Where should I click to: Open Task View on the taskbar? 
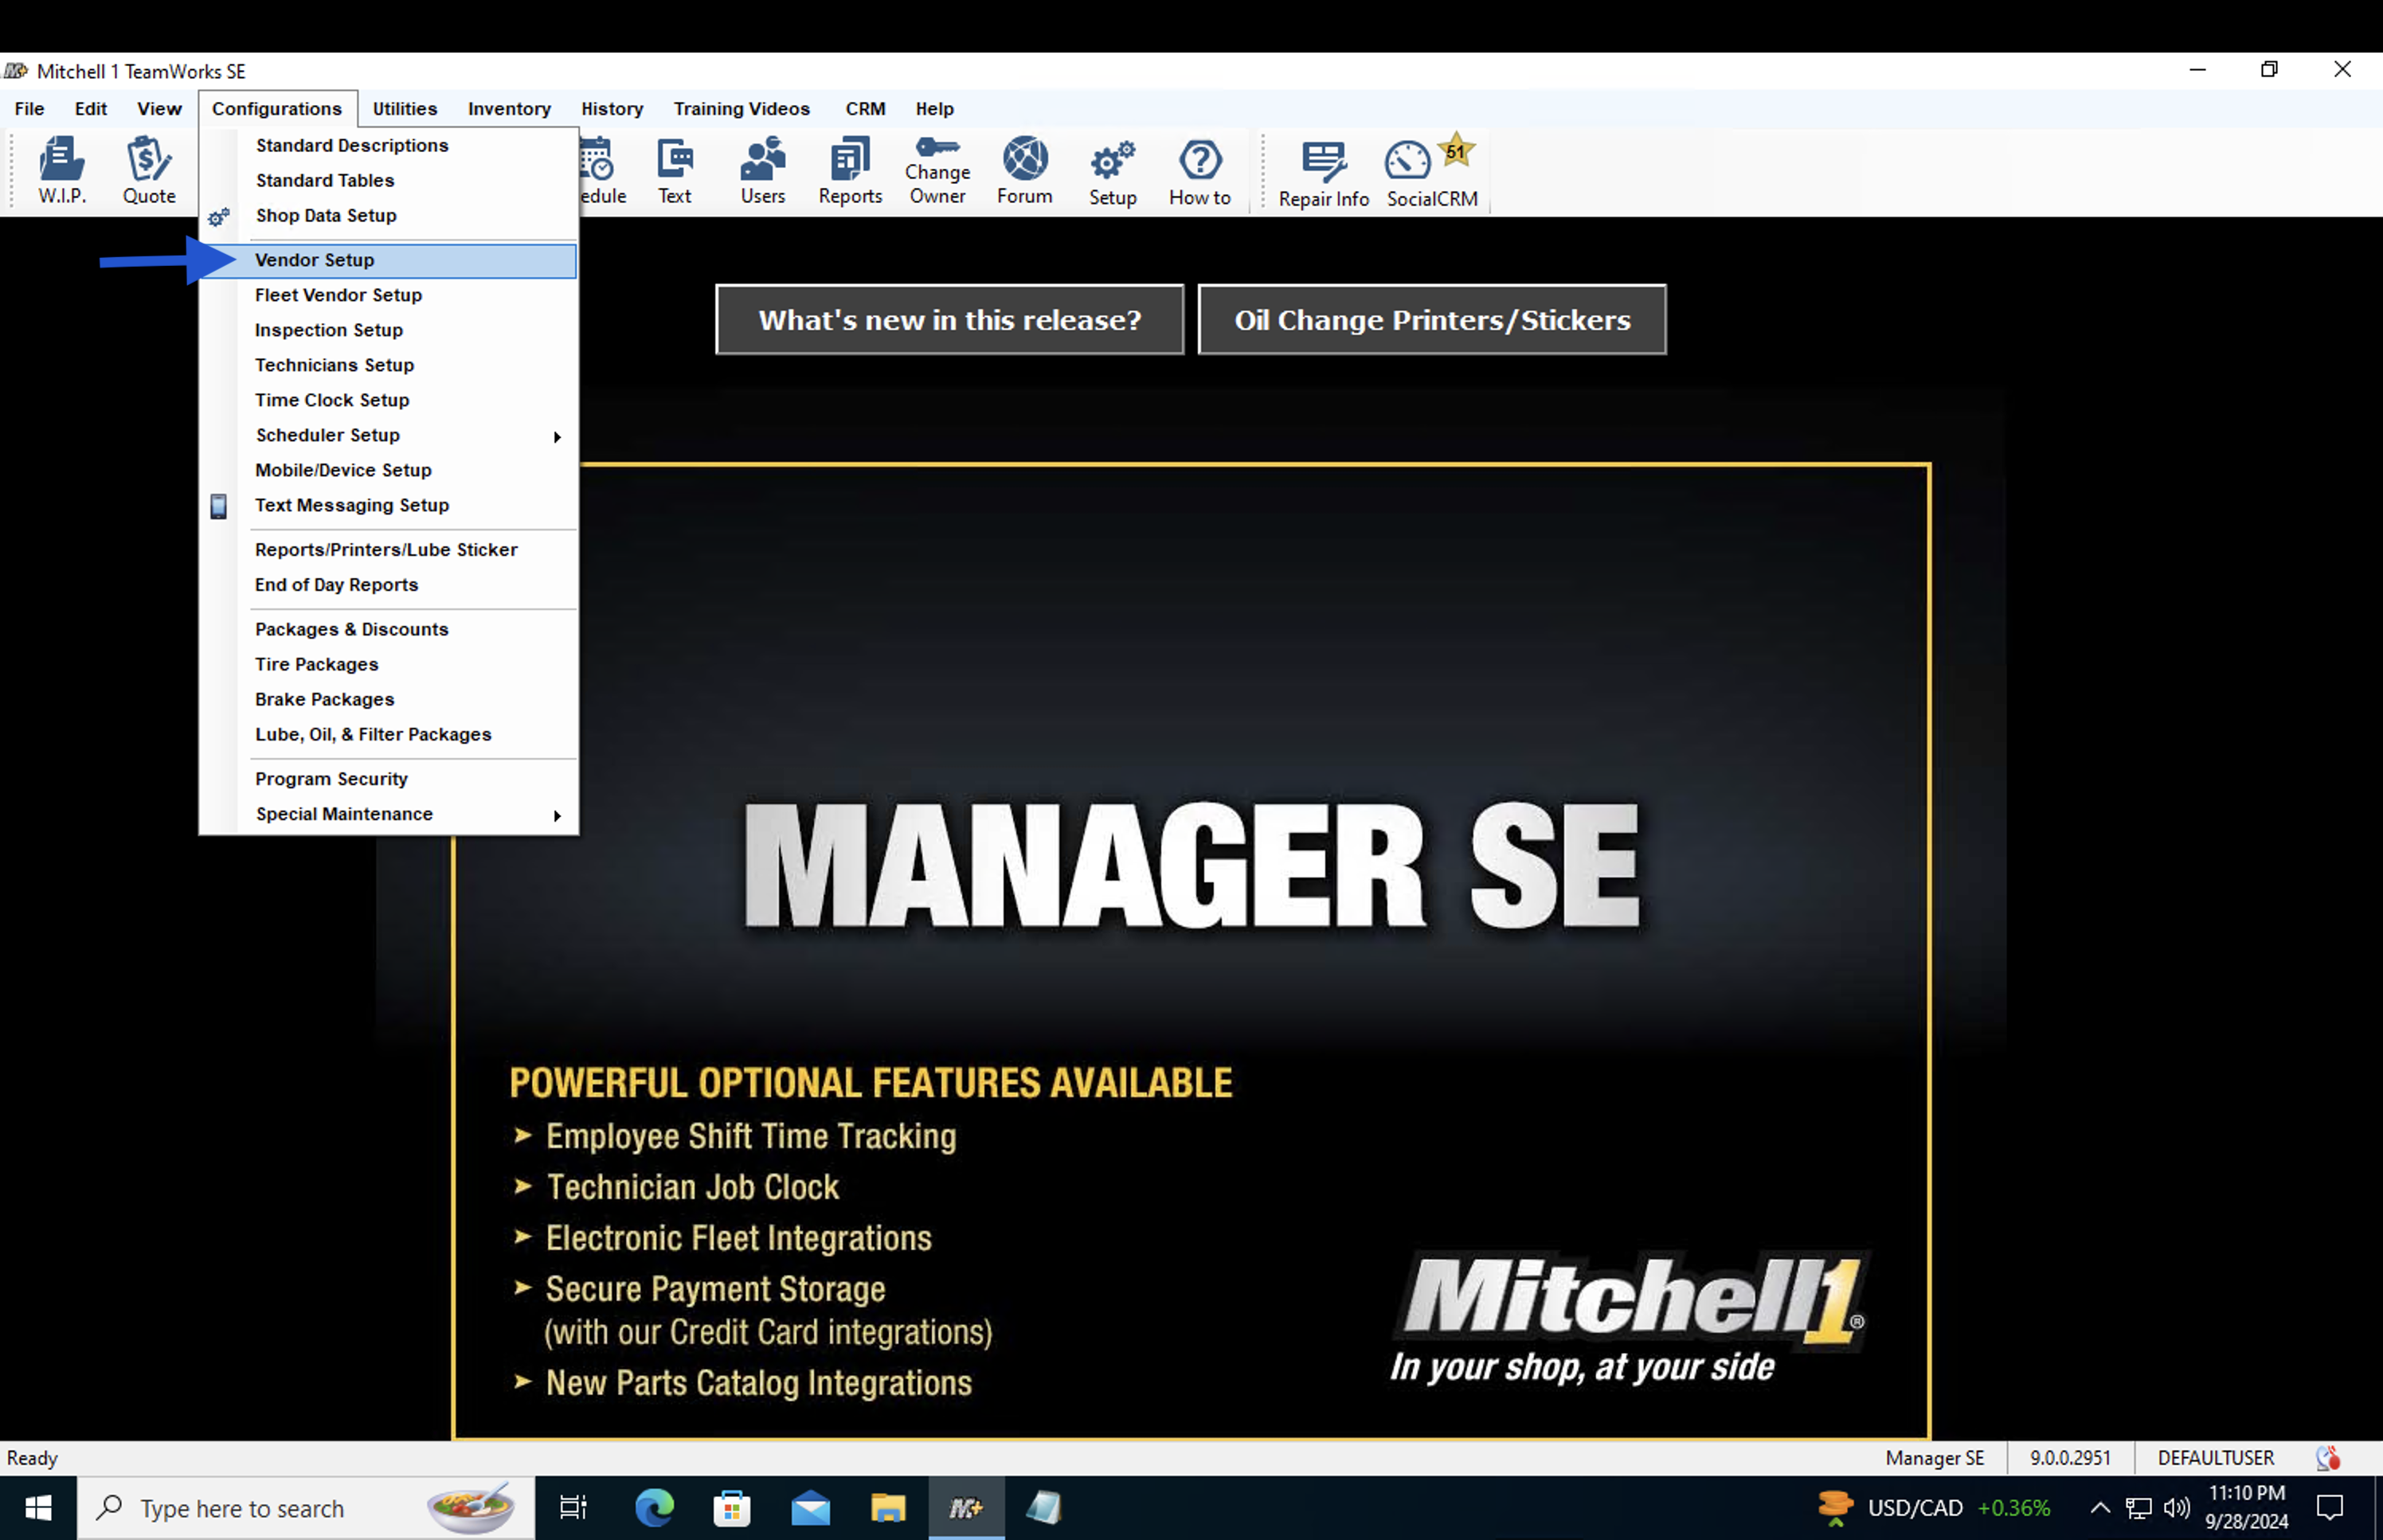click(573, 1507)
